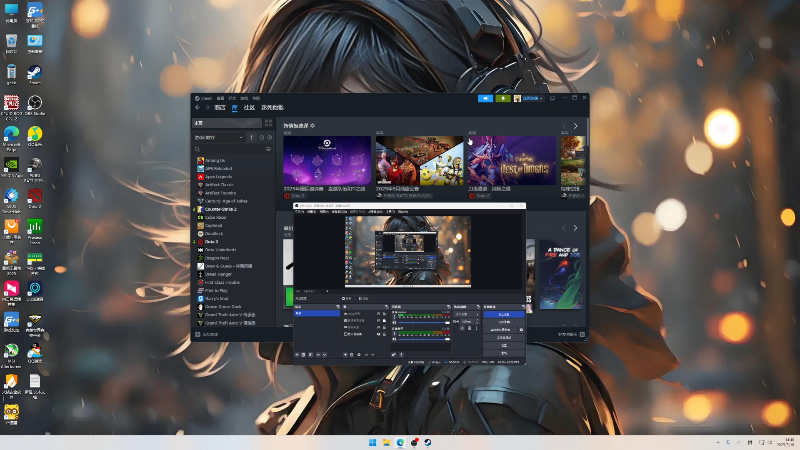The width and height of the screenshot is (800, 450).
Task: Delete selected source with OBS trash icon
Action: tap(352, 355)
